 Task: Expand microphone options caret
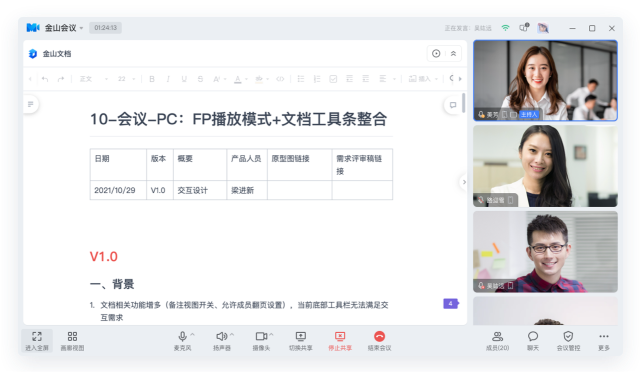(x=193, y=334)
